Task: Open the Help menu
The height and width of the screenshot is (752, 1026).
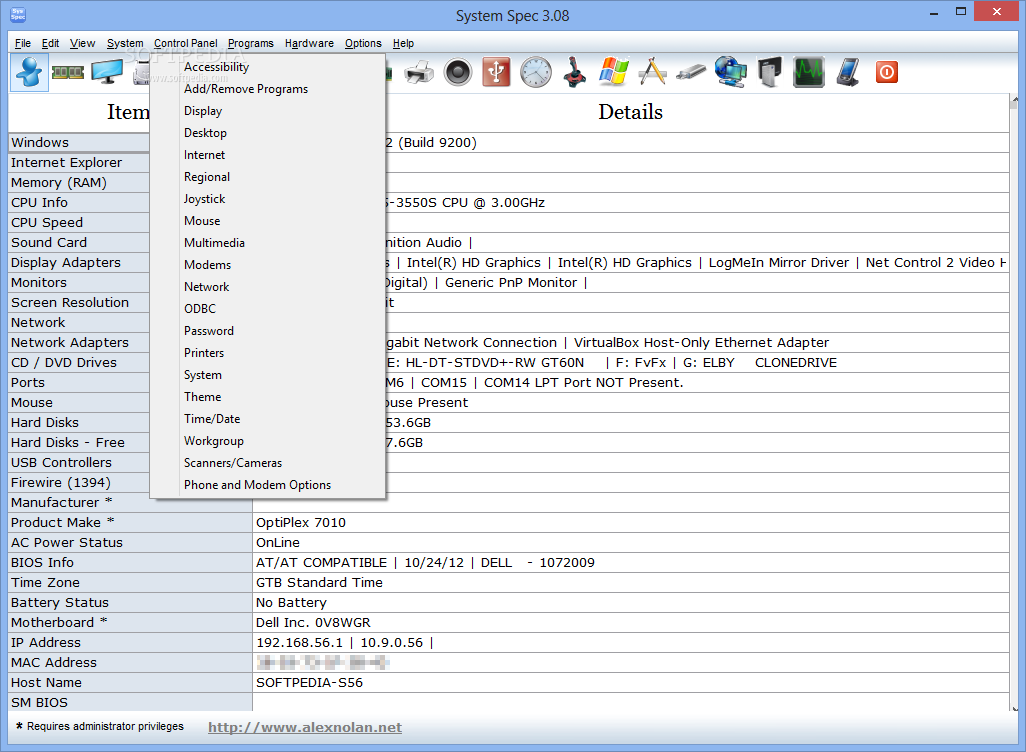Action: (403, 43)
